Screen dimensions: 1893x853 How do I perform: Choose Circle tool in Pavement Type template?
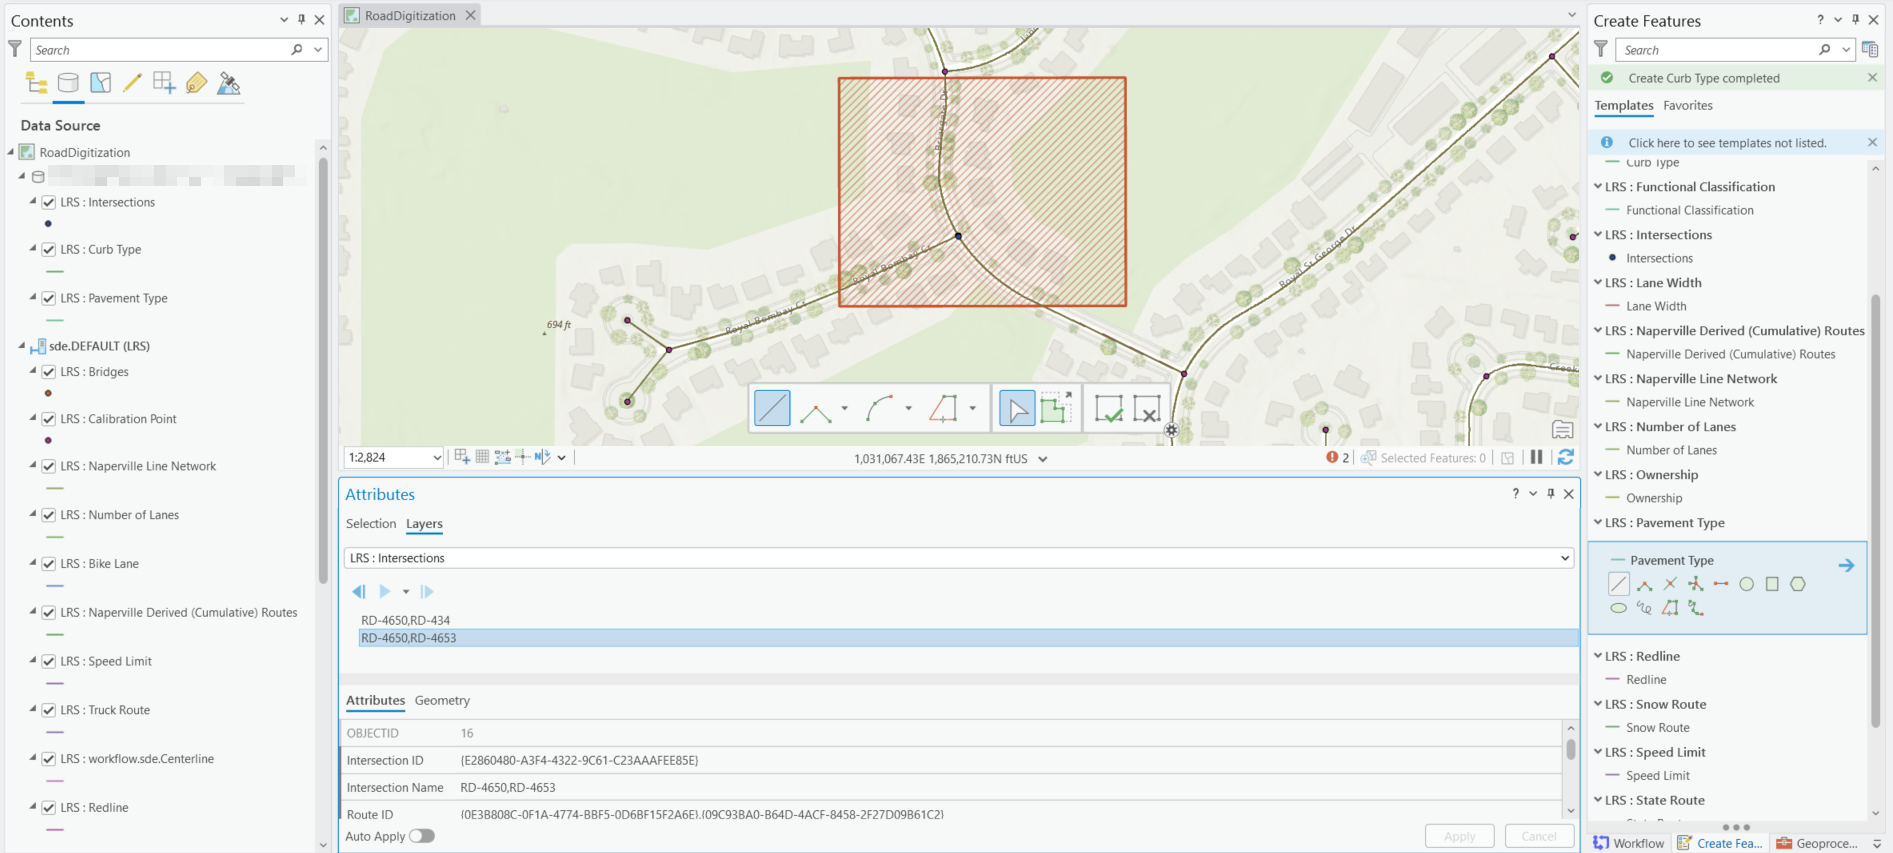point(1747,584)
